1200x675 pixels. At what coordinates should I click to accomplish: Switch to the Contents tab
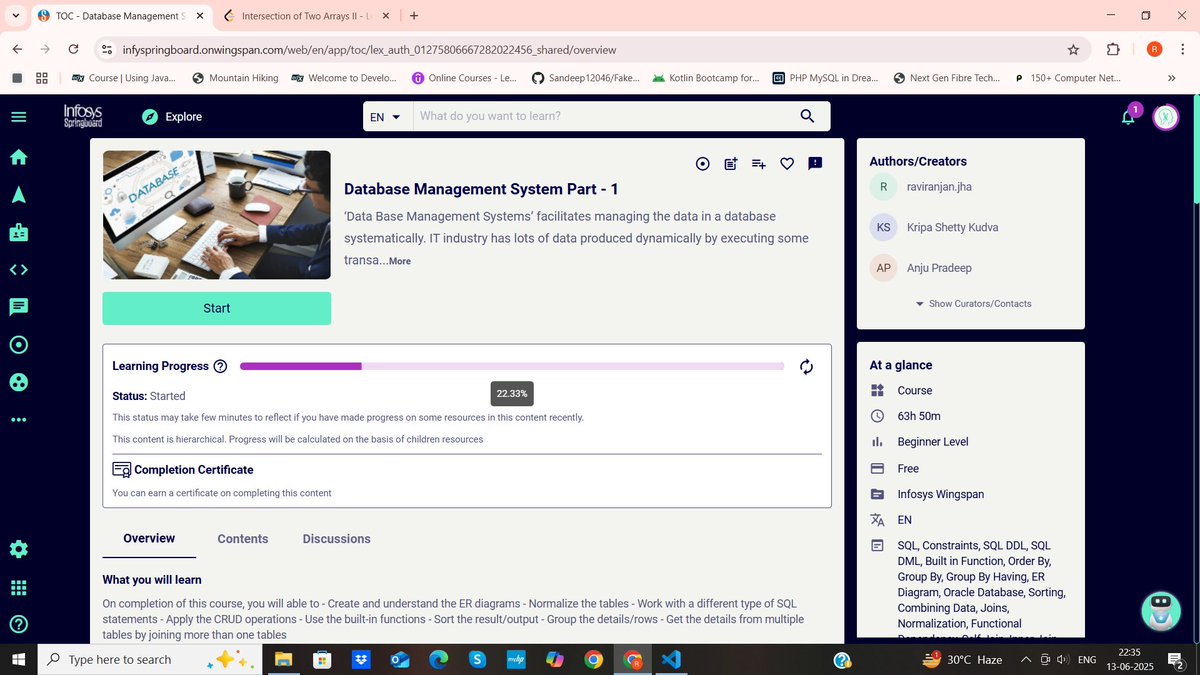tap(243, 539)
